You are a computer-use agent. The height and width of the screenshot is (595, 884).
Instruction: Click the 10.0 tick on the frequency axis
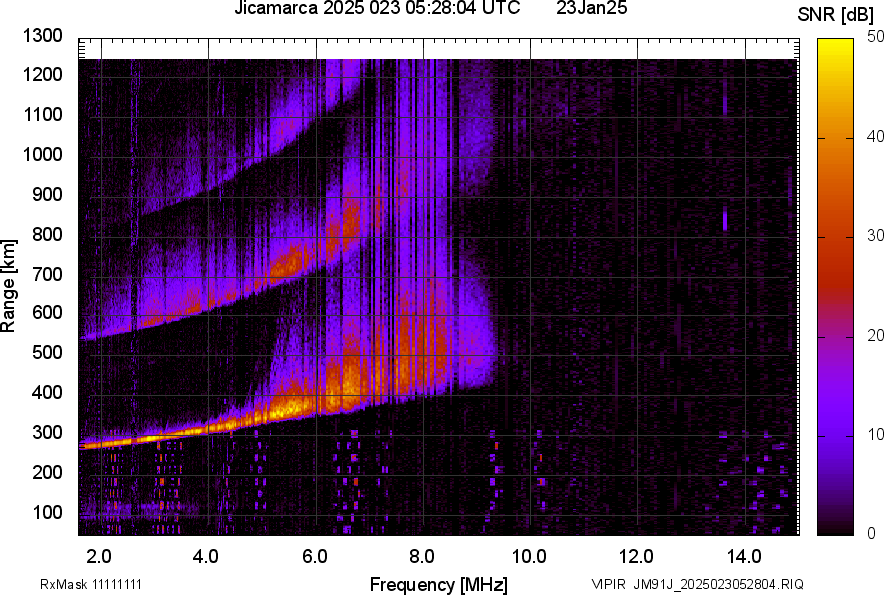point(528,555)
